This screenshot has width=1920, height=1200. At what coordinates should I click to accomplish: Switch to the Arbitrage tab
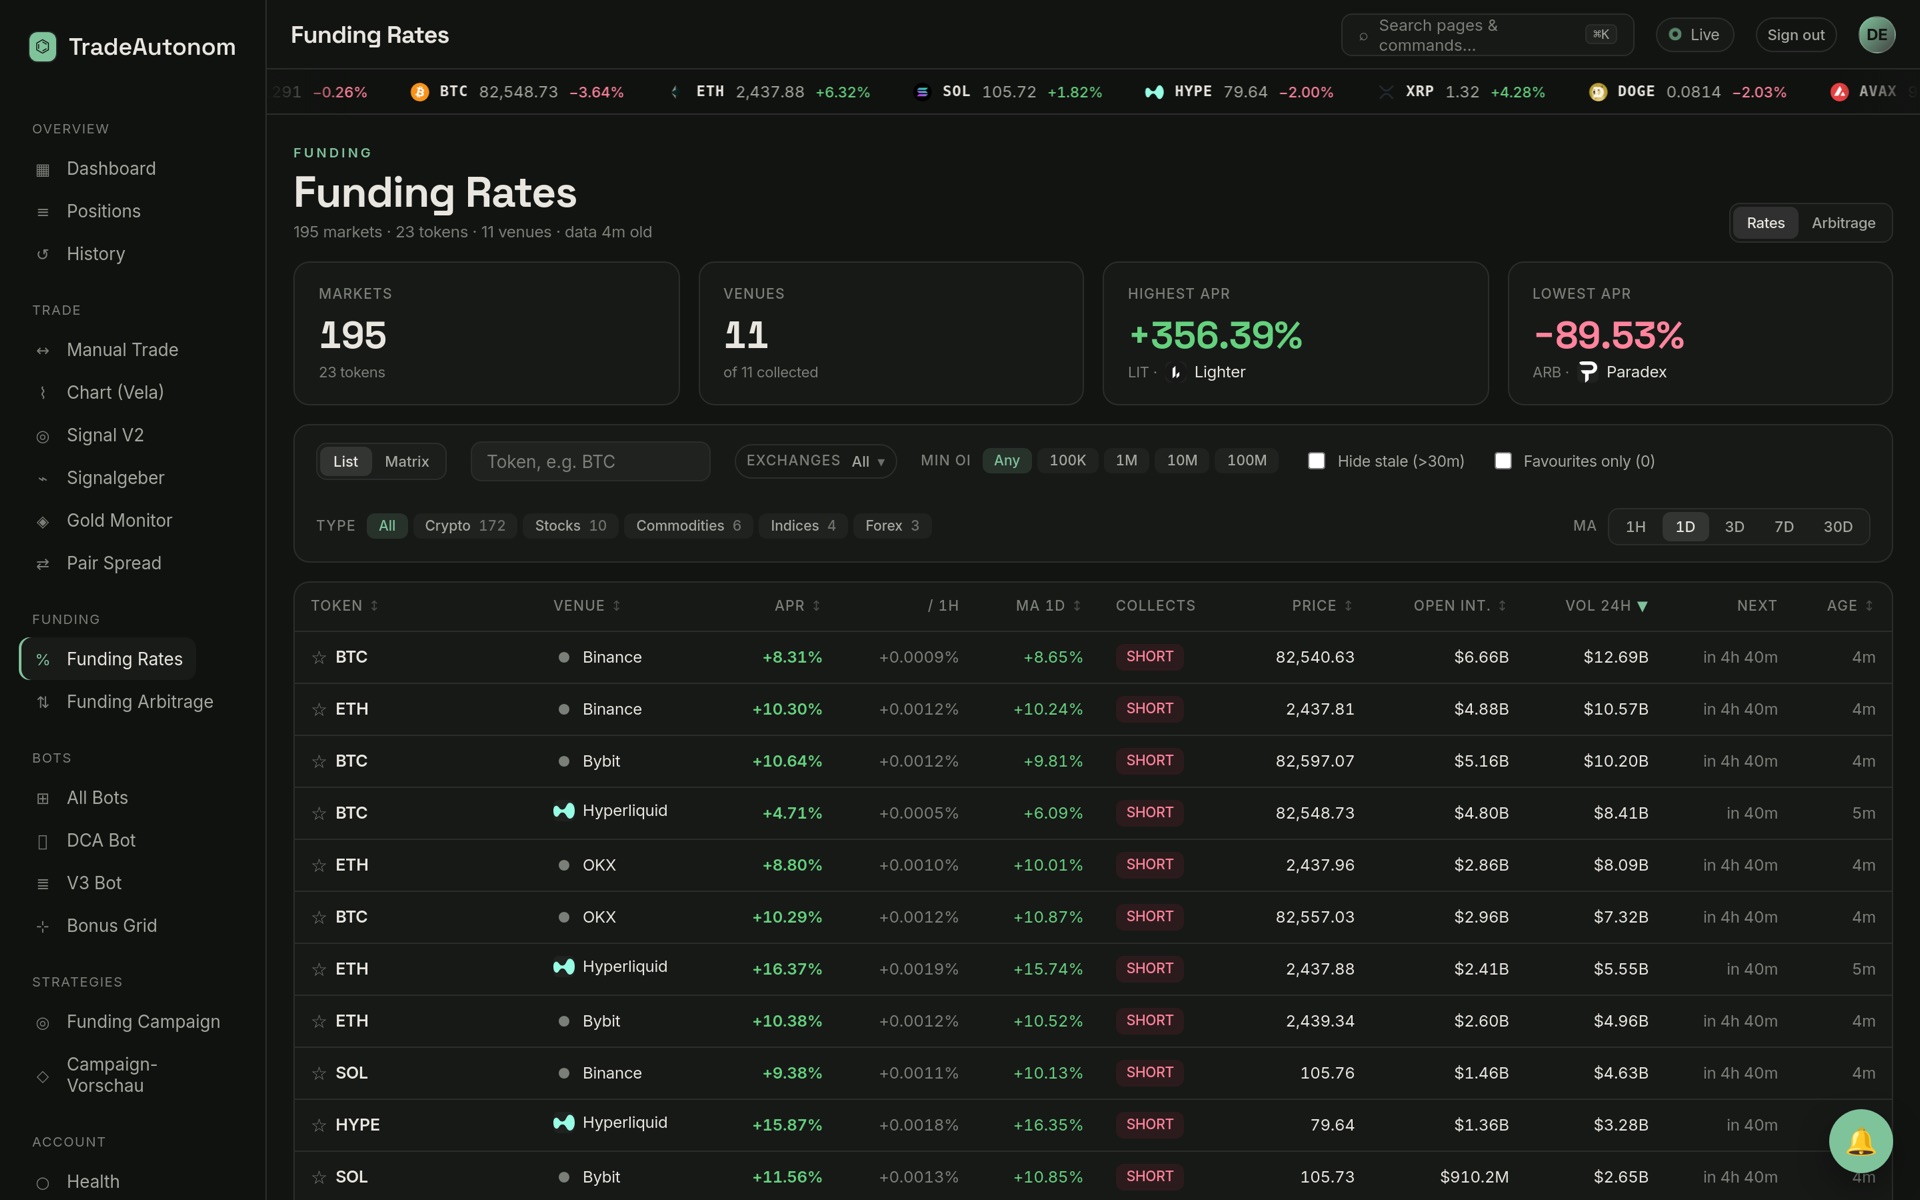pos(1843,223)
